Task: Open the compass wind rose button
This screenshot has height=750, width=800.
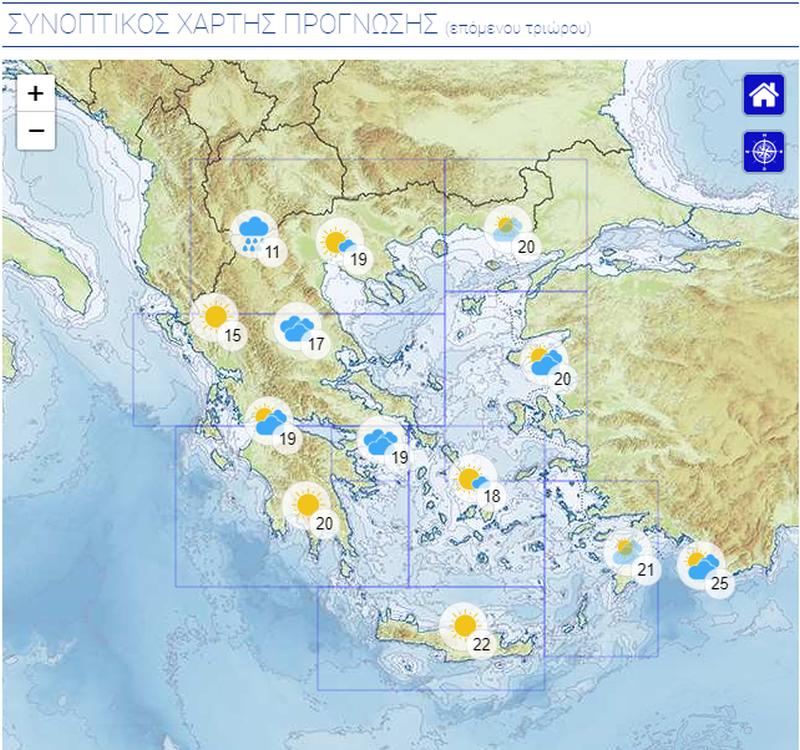Action: point(764,152)
